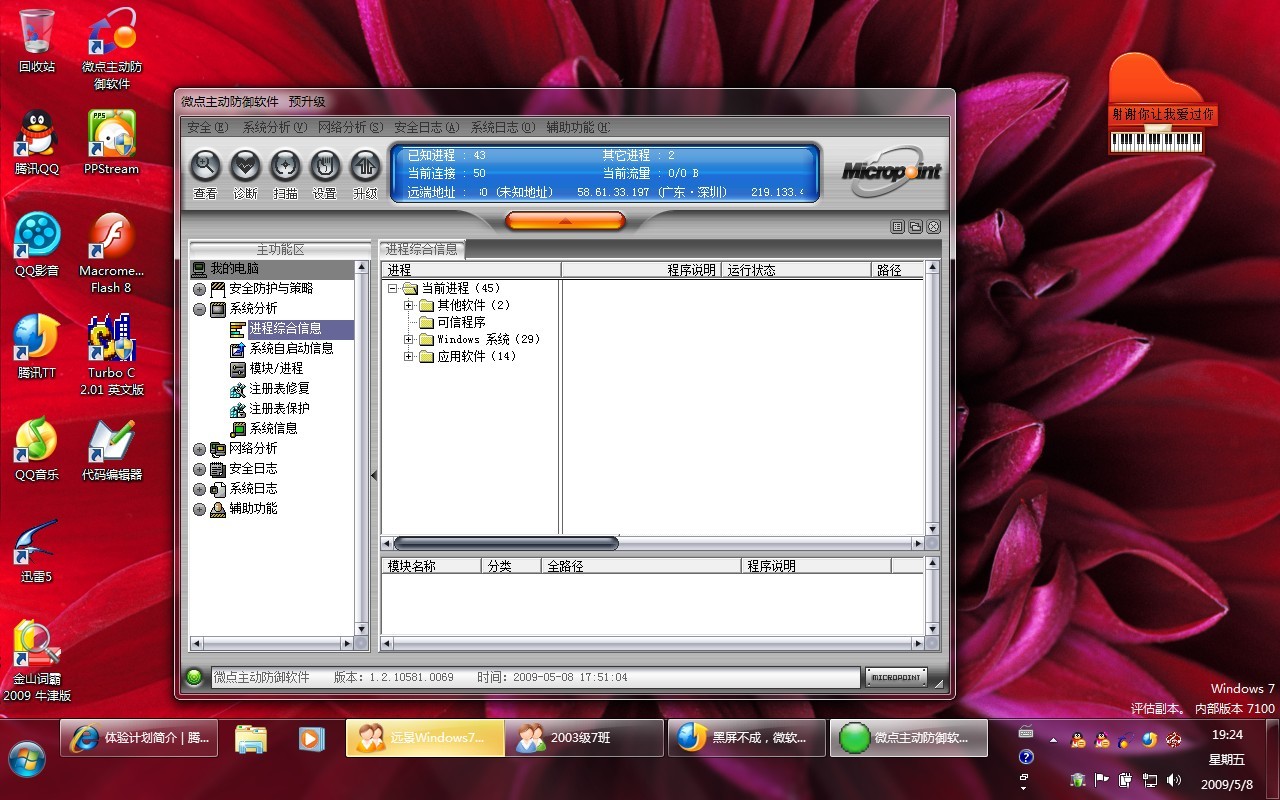
Task: Open QQ音乐 desktop shortcut
Action: pyautogui.click(x=37, y=449)
